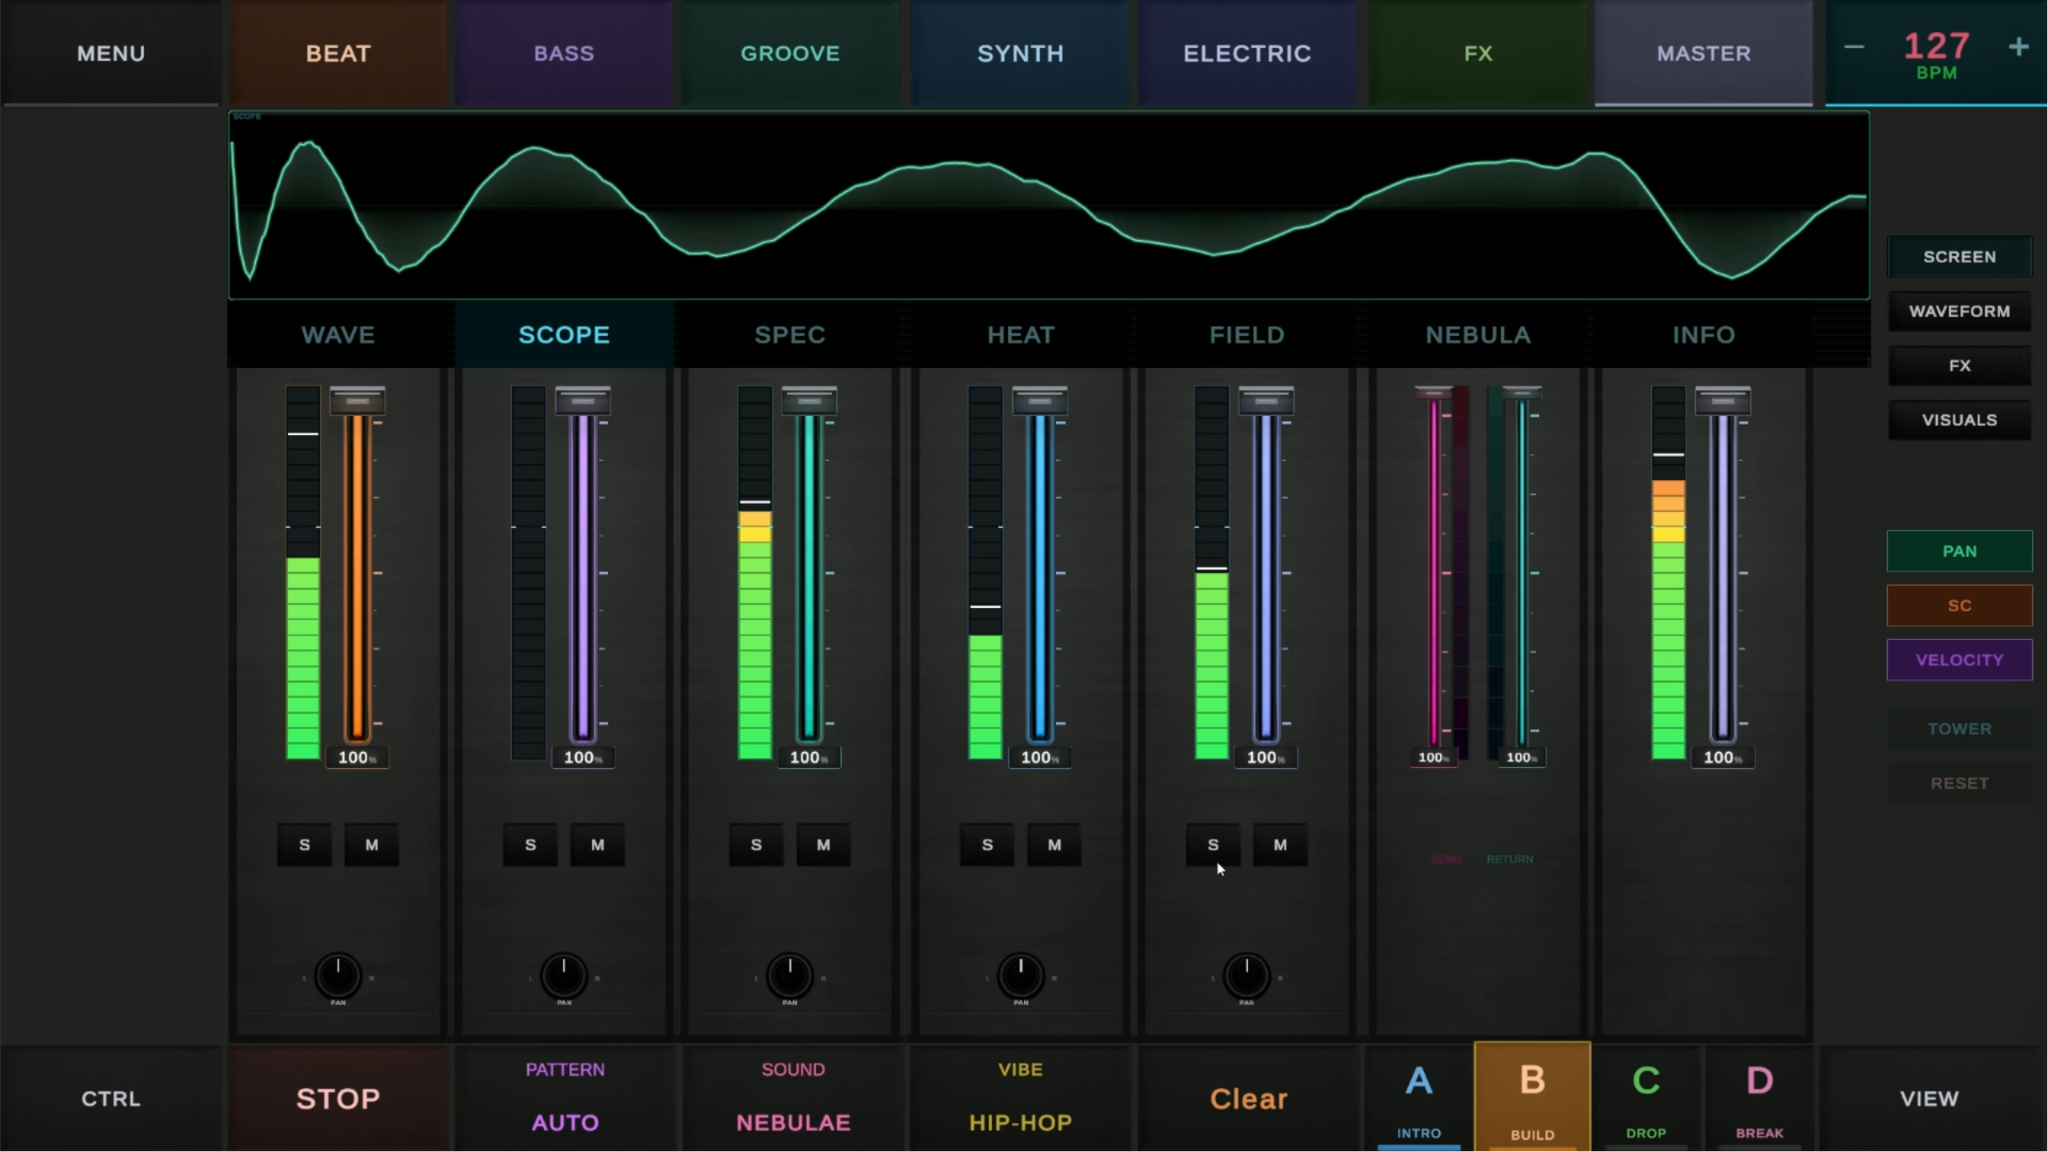Solo the Electric channel
Image resolution: width=2048 pixels, height=1152 pixels.
tap(1214, 845)
